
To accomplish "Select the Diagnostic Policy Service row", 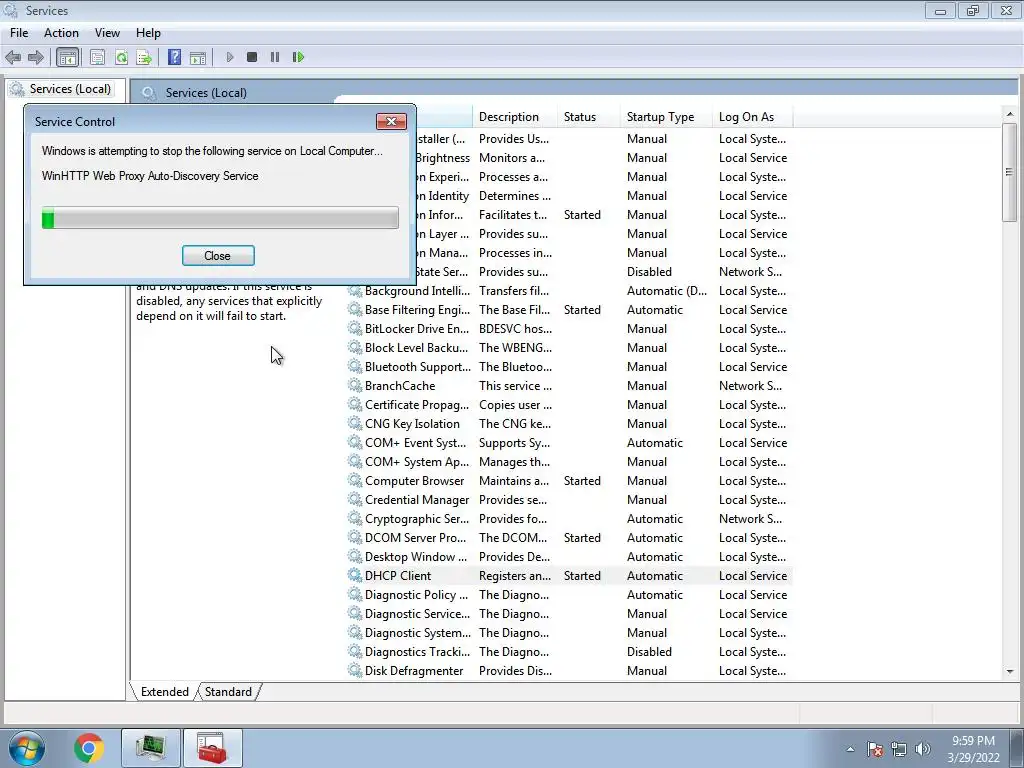I will [569, 595].
